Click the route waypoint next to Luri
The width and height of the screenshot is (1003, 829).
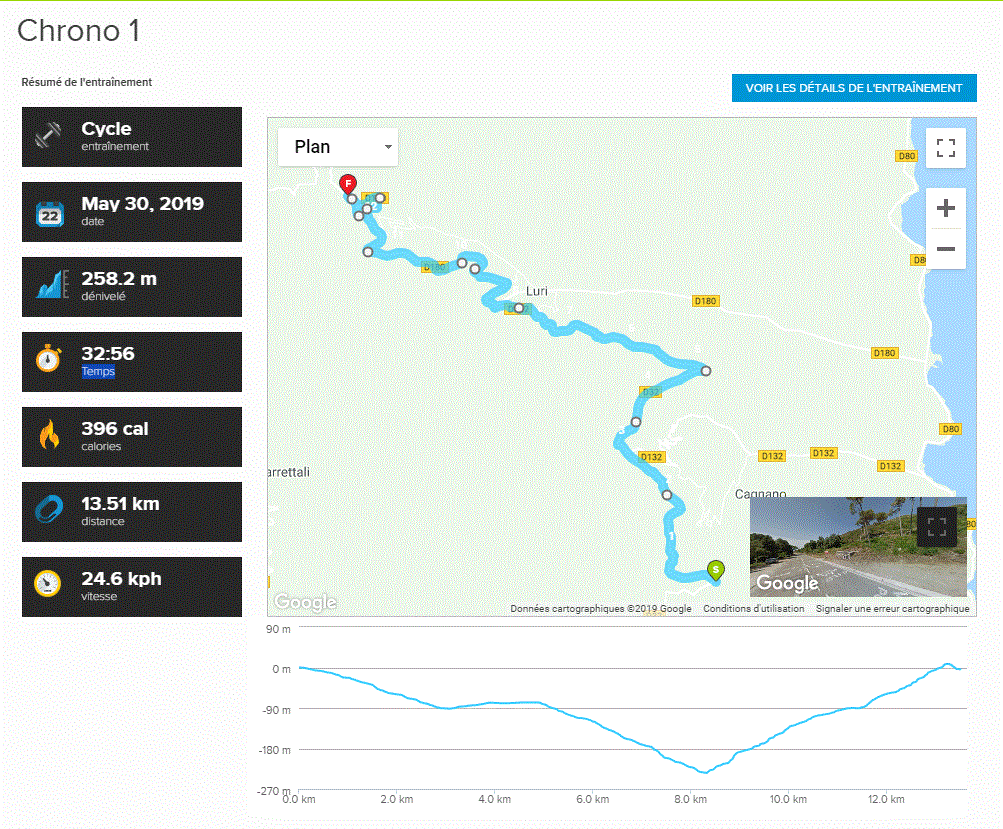[x=519, y=308]
